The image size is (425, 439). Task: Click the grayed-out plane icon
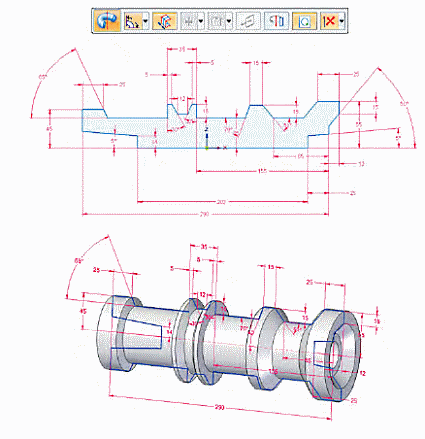pyautogui.click(x=248, y=22)
